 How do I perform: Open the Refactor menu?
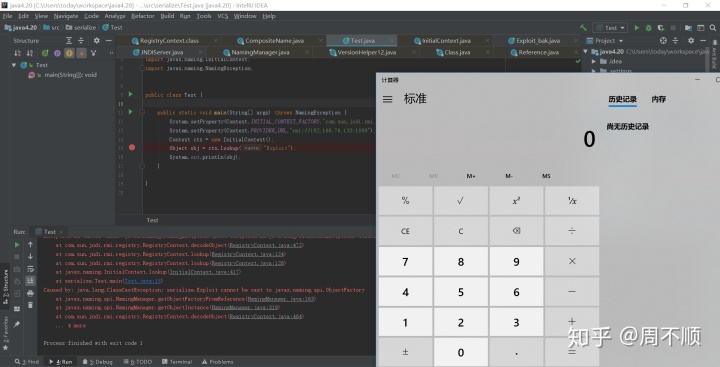(143, 16)
